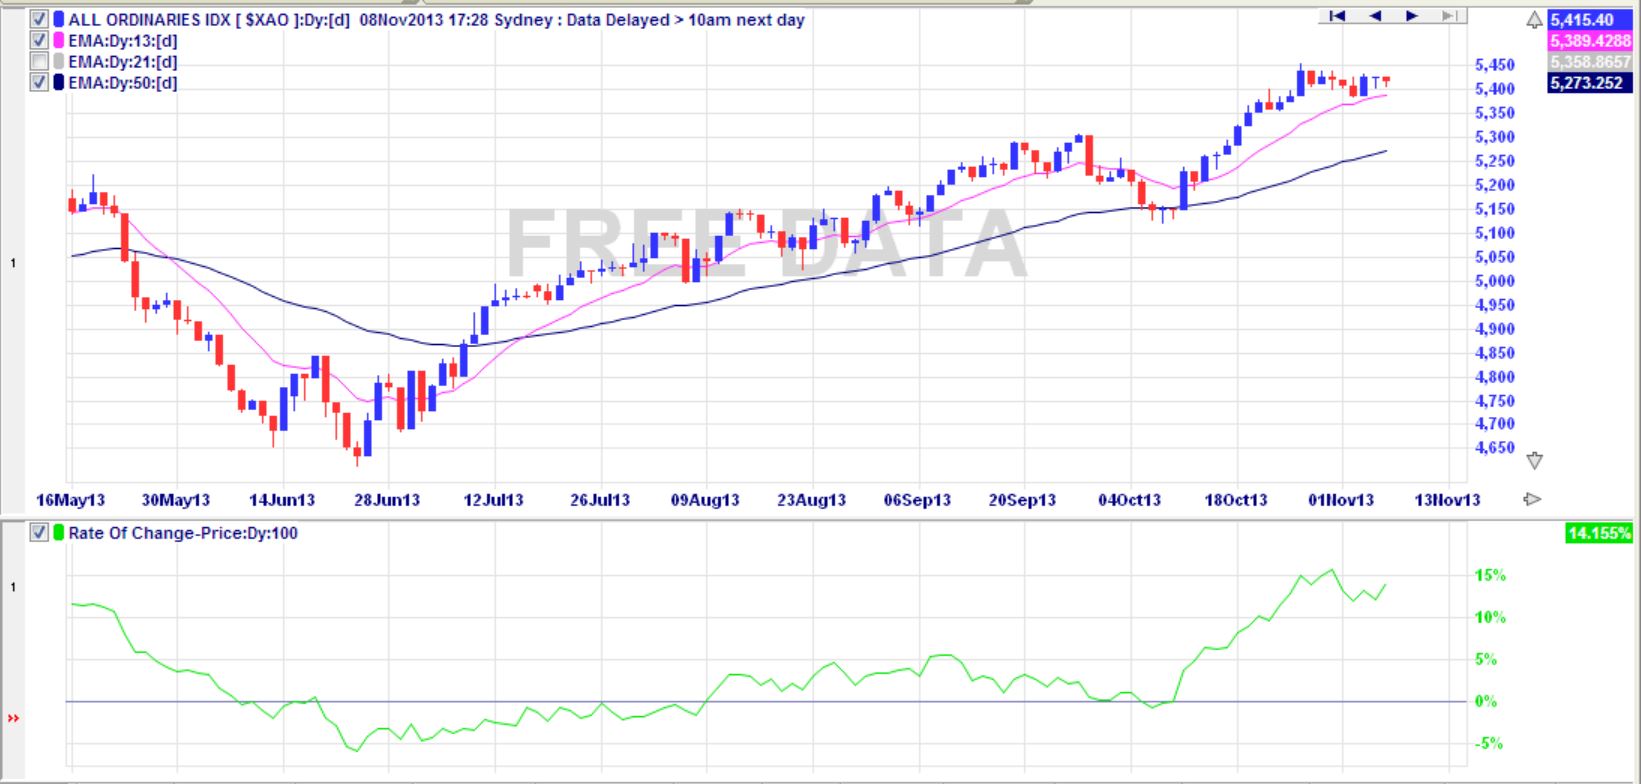The height and width of the screenshot is (784, 1641).
Task: Untick the ALL ORDINARIES IDX checkbox
Action: pos(39,19)
